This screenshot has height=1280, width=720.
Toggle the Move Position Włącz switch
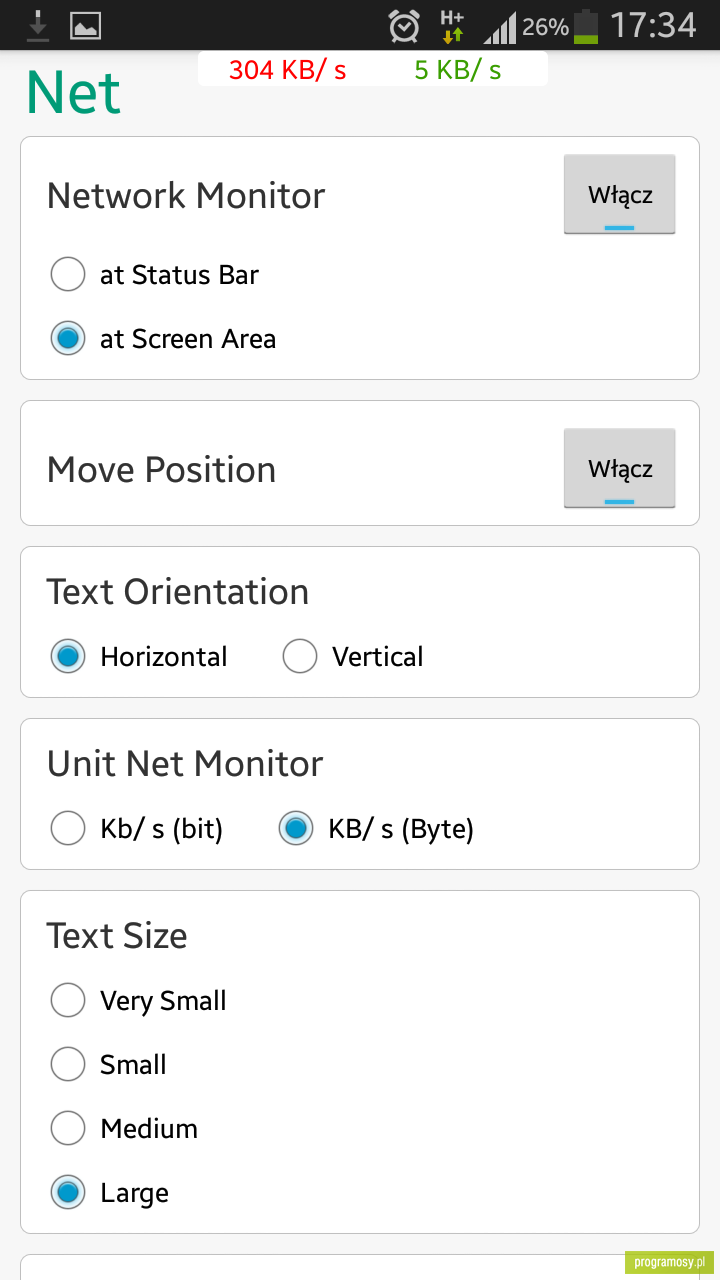coord(619,468)
